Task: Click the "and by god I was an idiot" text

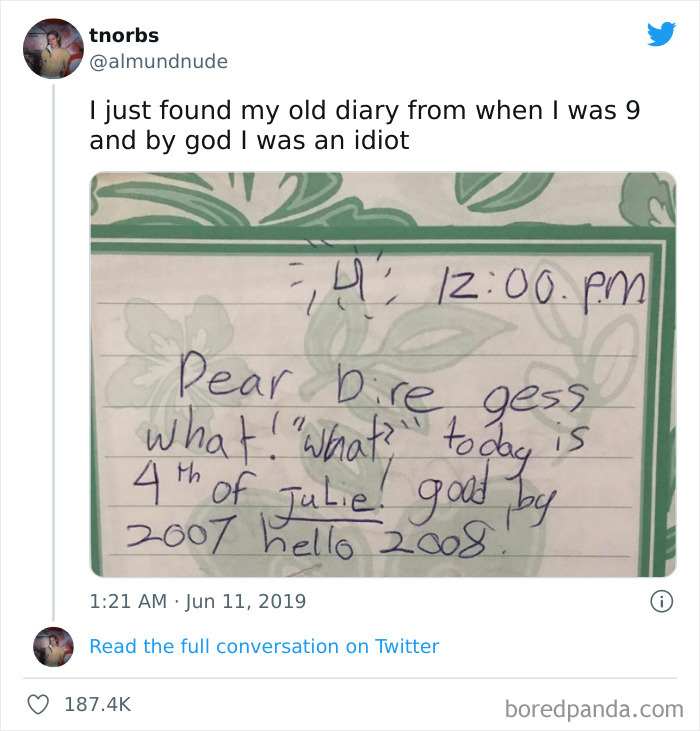Action: click(249, 141)
